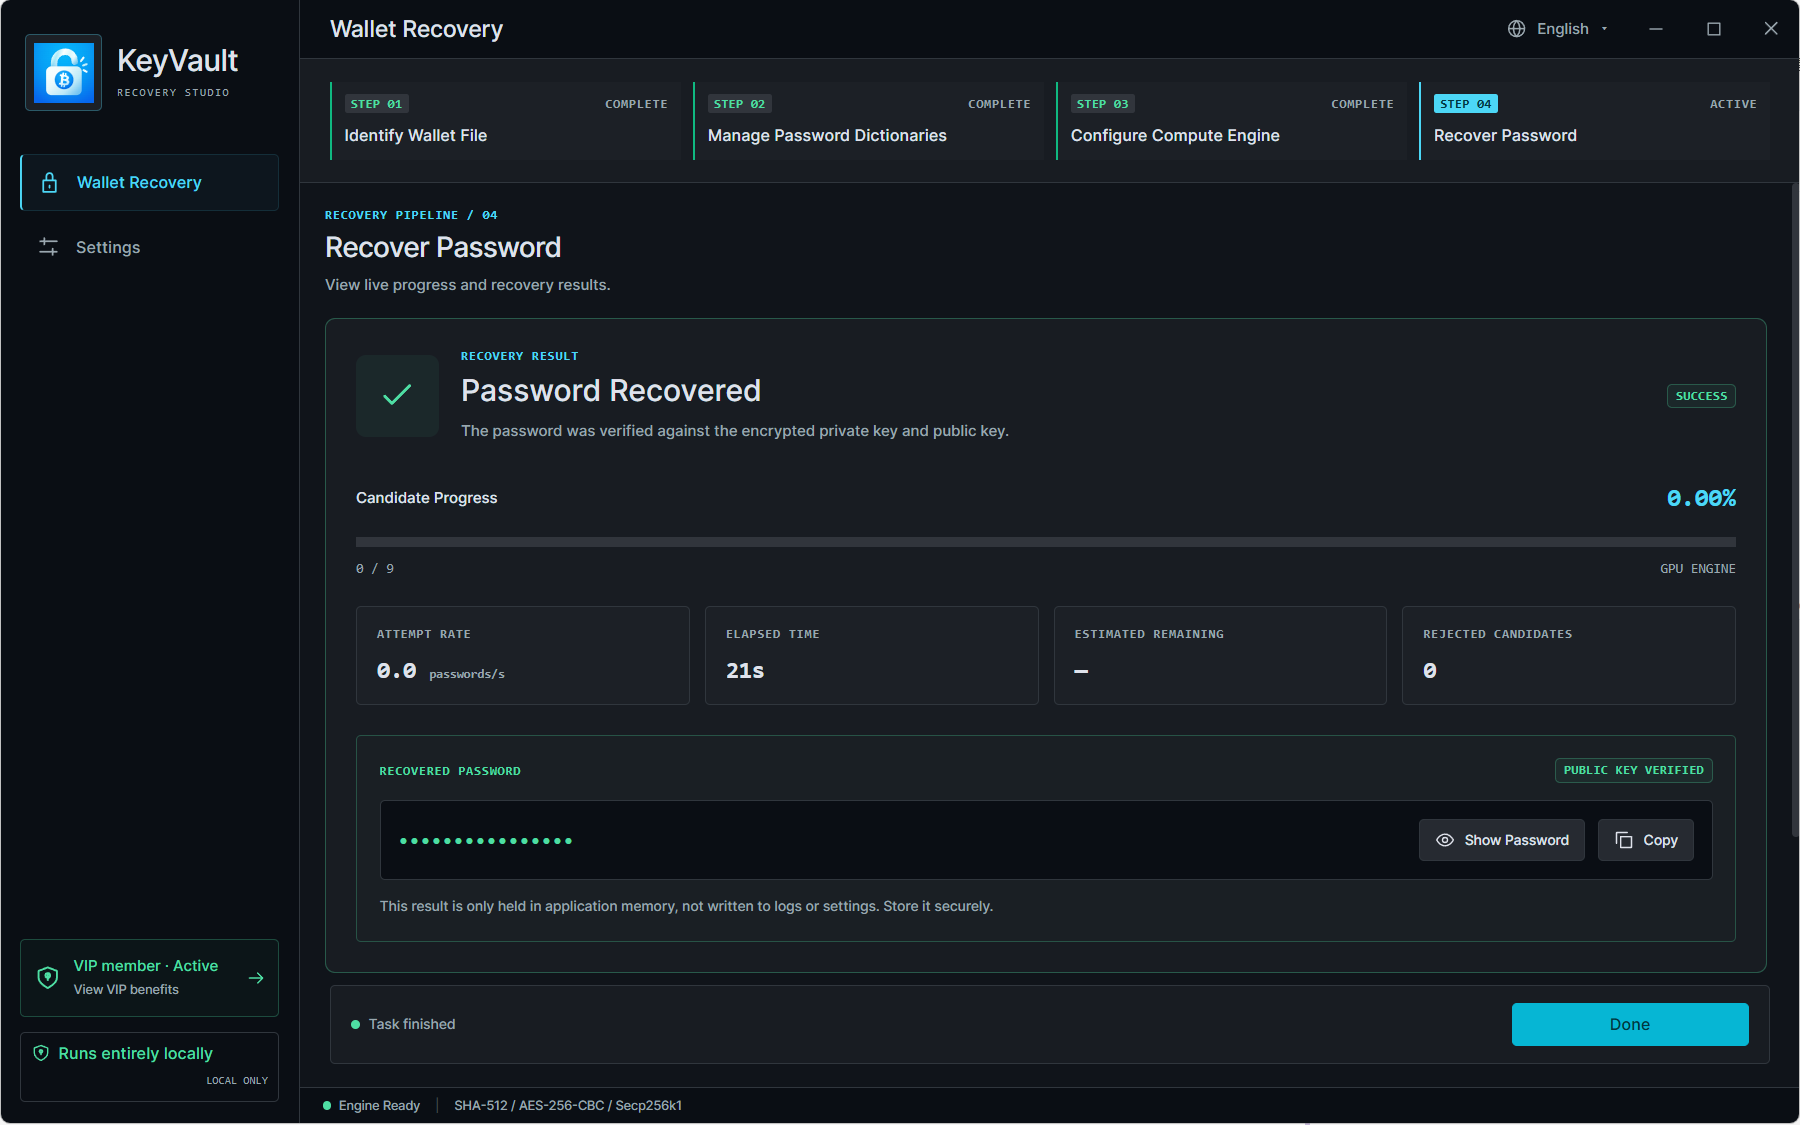Click the Candidate Progress bar
This screenshot has width=1800, height=1125.
pyautogui.click(x=1046, y=542)
